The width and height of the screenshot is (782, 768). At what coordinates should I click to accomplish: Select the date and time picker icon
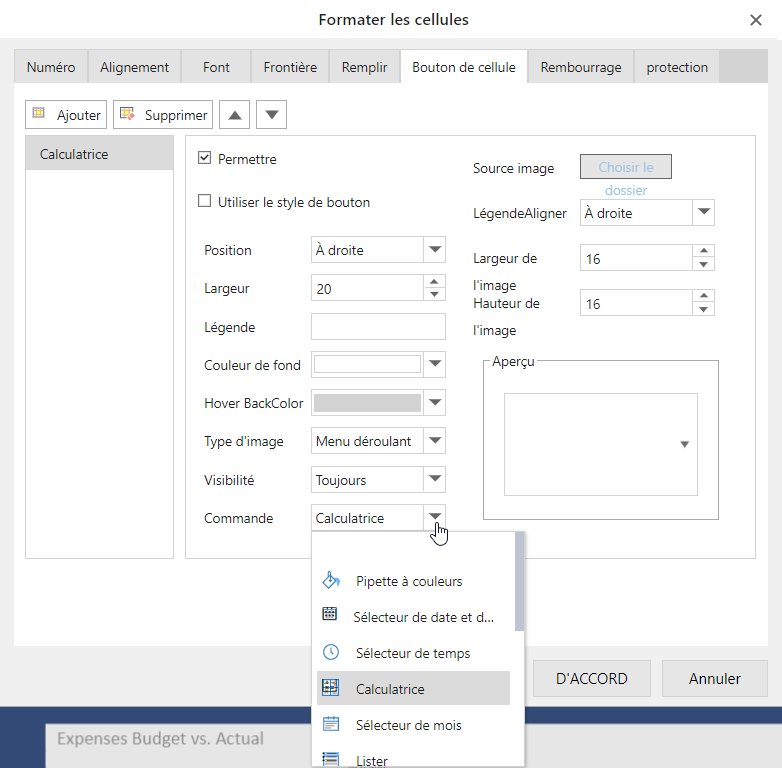[x=330, y=616]
